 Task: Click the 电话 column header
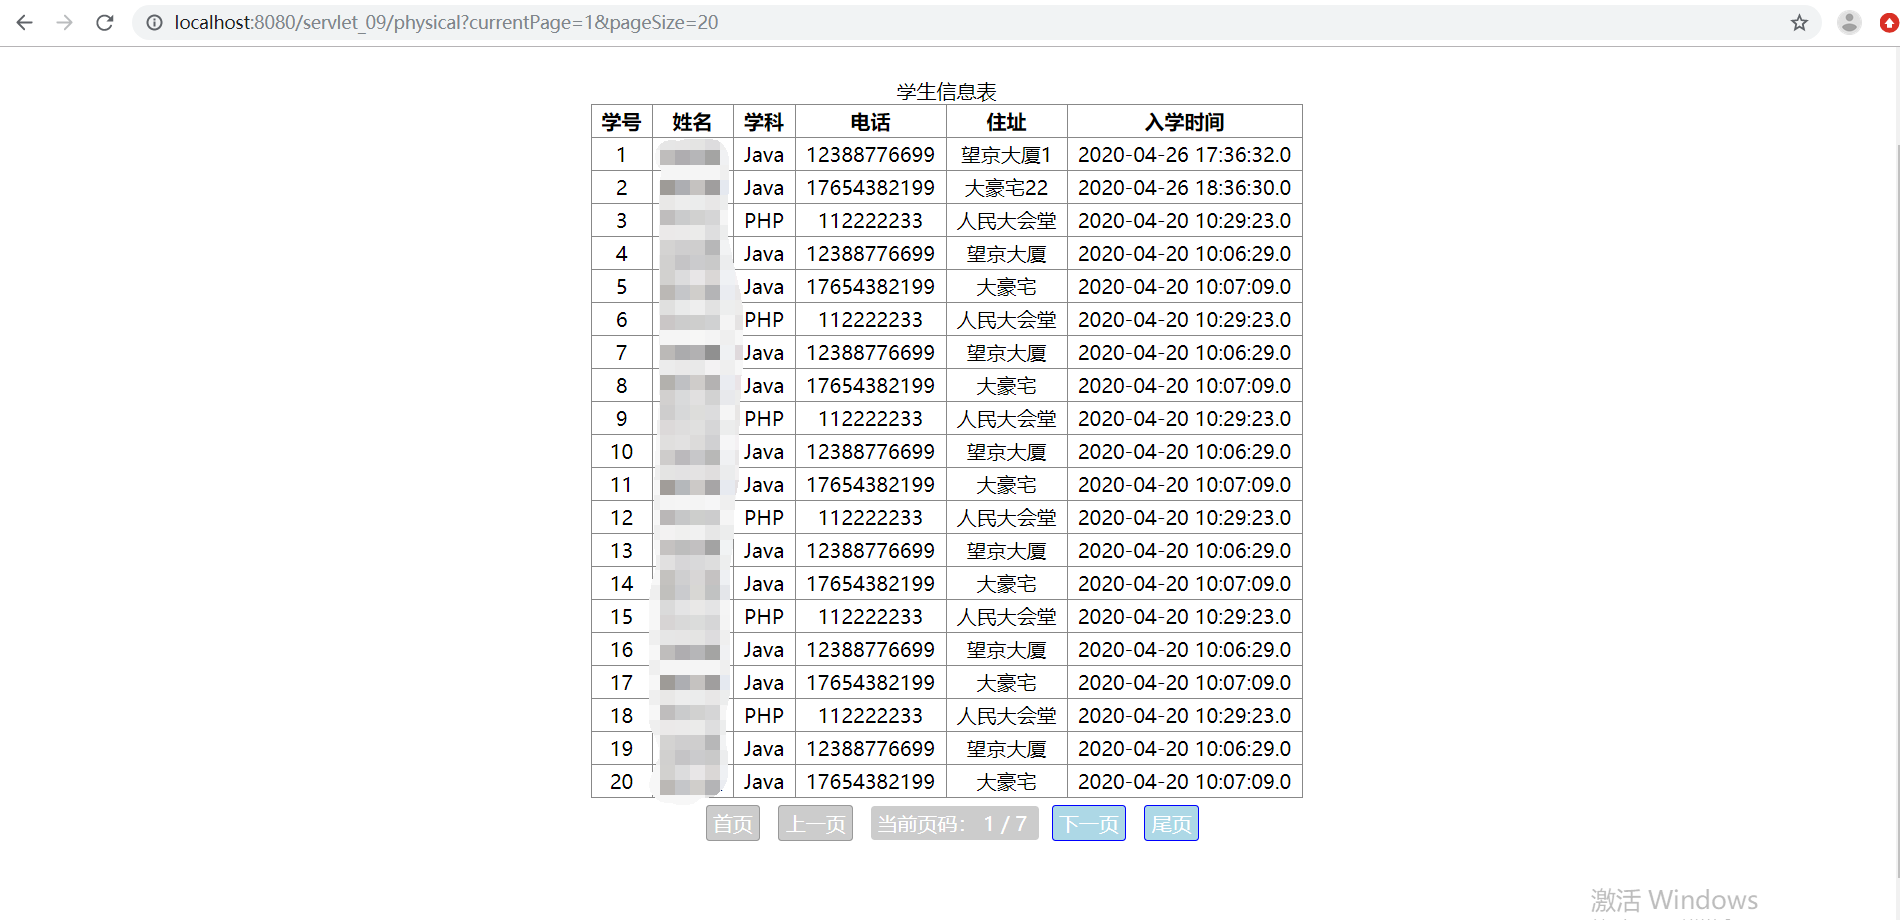(x=871, y=122)
